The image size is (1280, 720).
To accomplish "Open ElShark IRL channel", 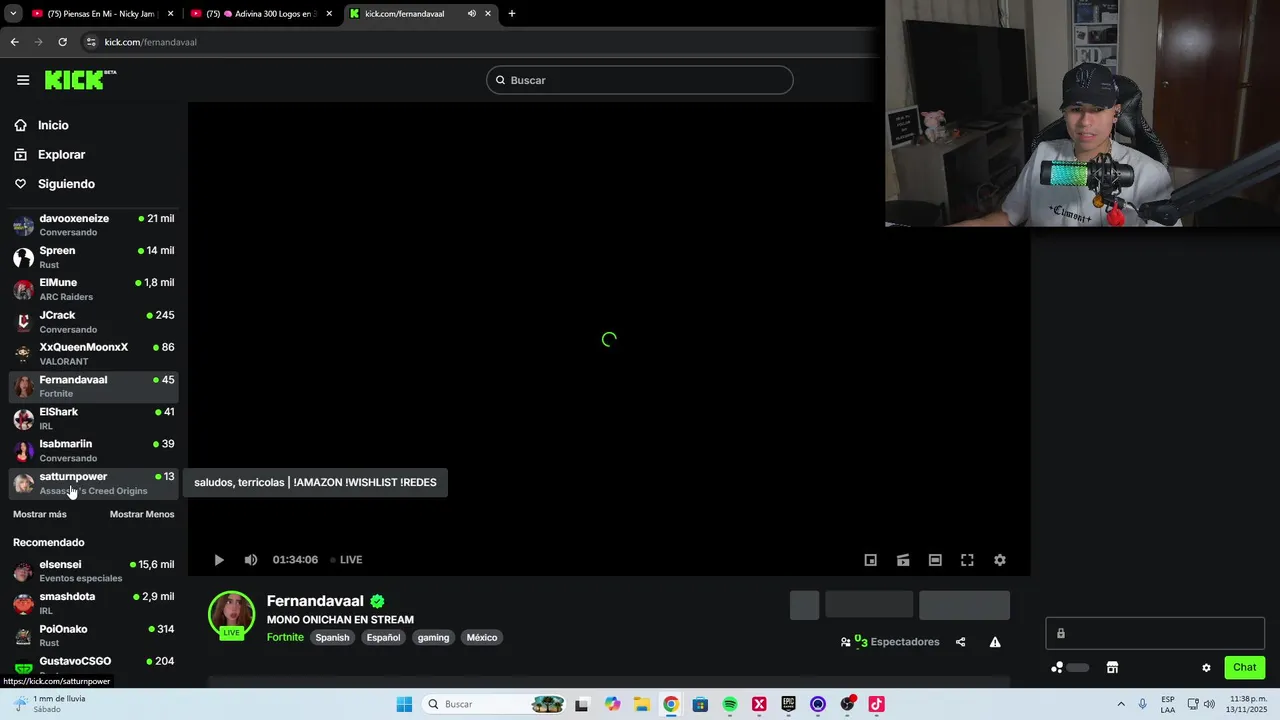I will coord(93,418).
